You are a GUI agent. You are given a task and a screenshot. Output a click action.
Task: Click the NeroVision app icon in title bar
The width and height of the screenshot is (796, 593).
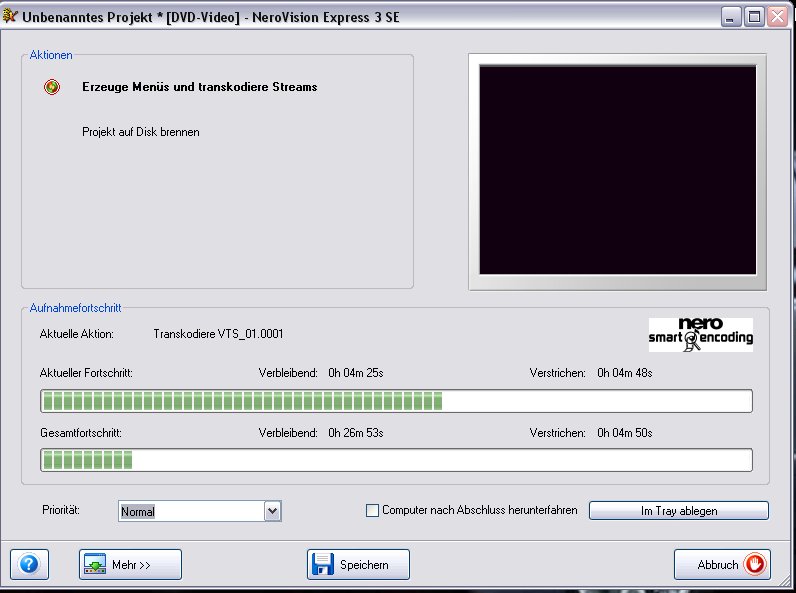(x=10, y=16)
